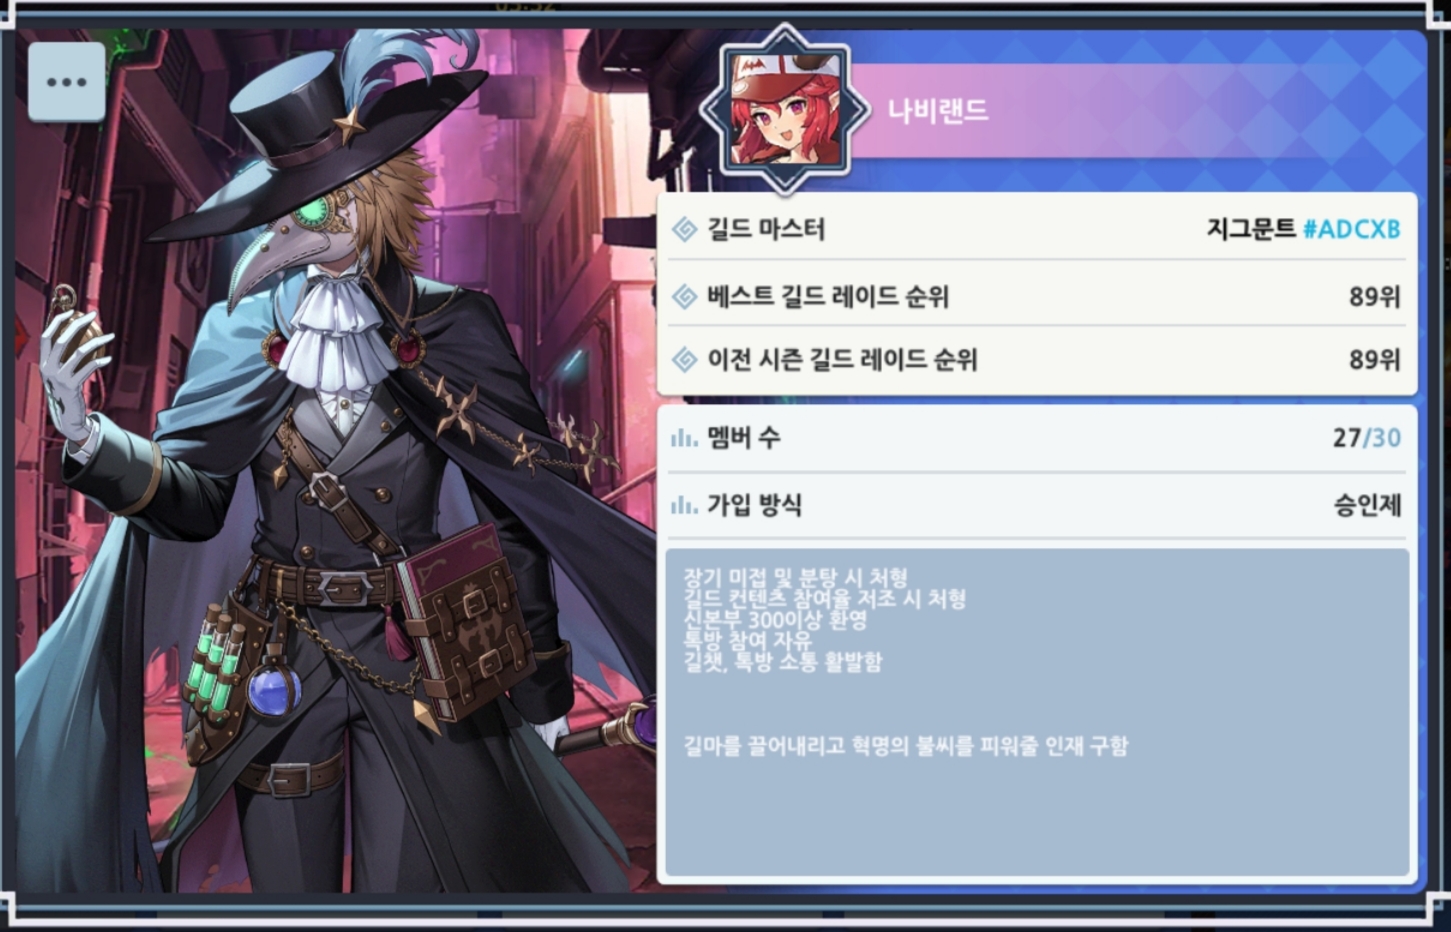Click the guild description text box
Screen dimensions: 1451x932
[1037, 712]
